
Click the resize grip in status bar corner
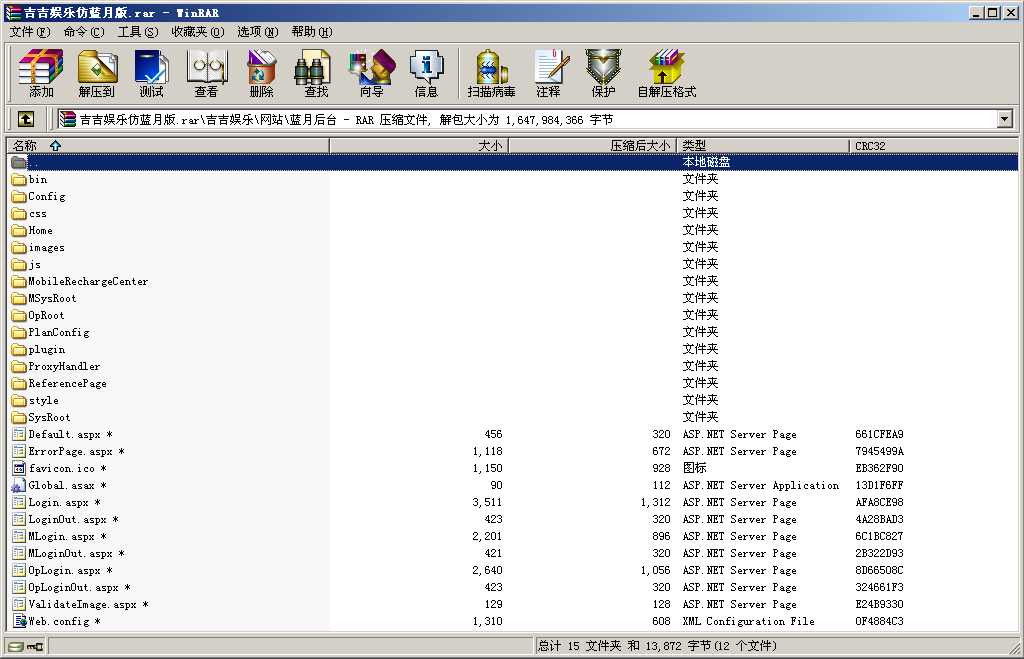[x=1015, y=649]
